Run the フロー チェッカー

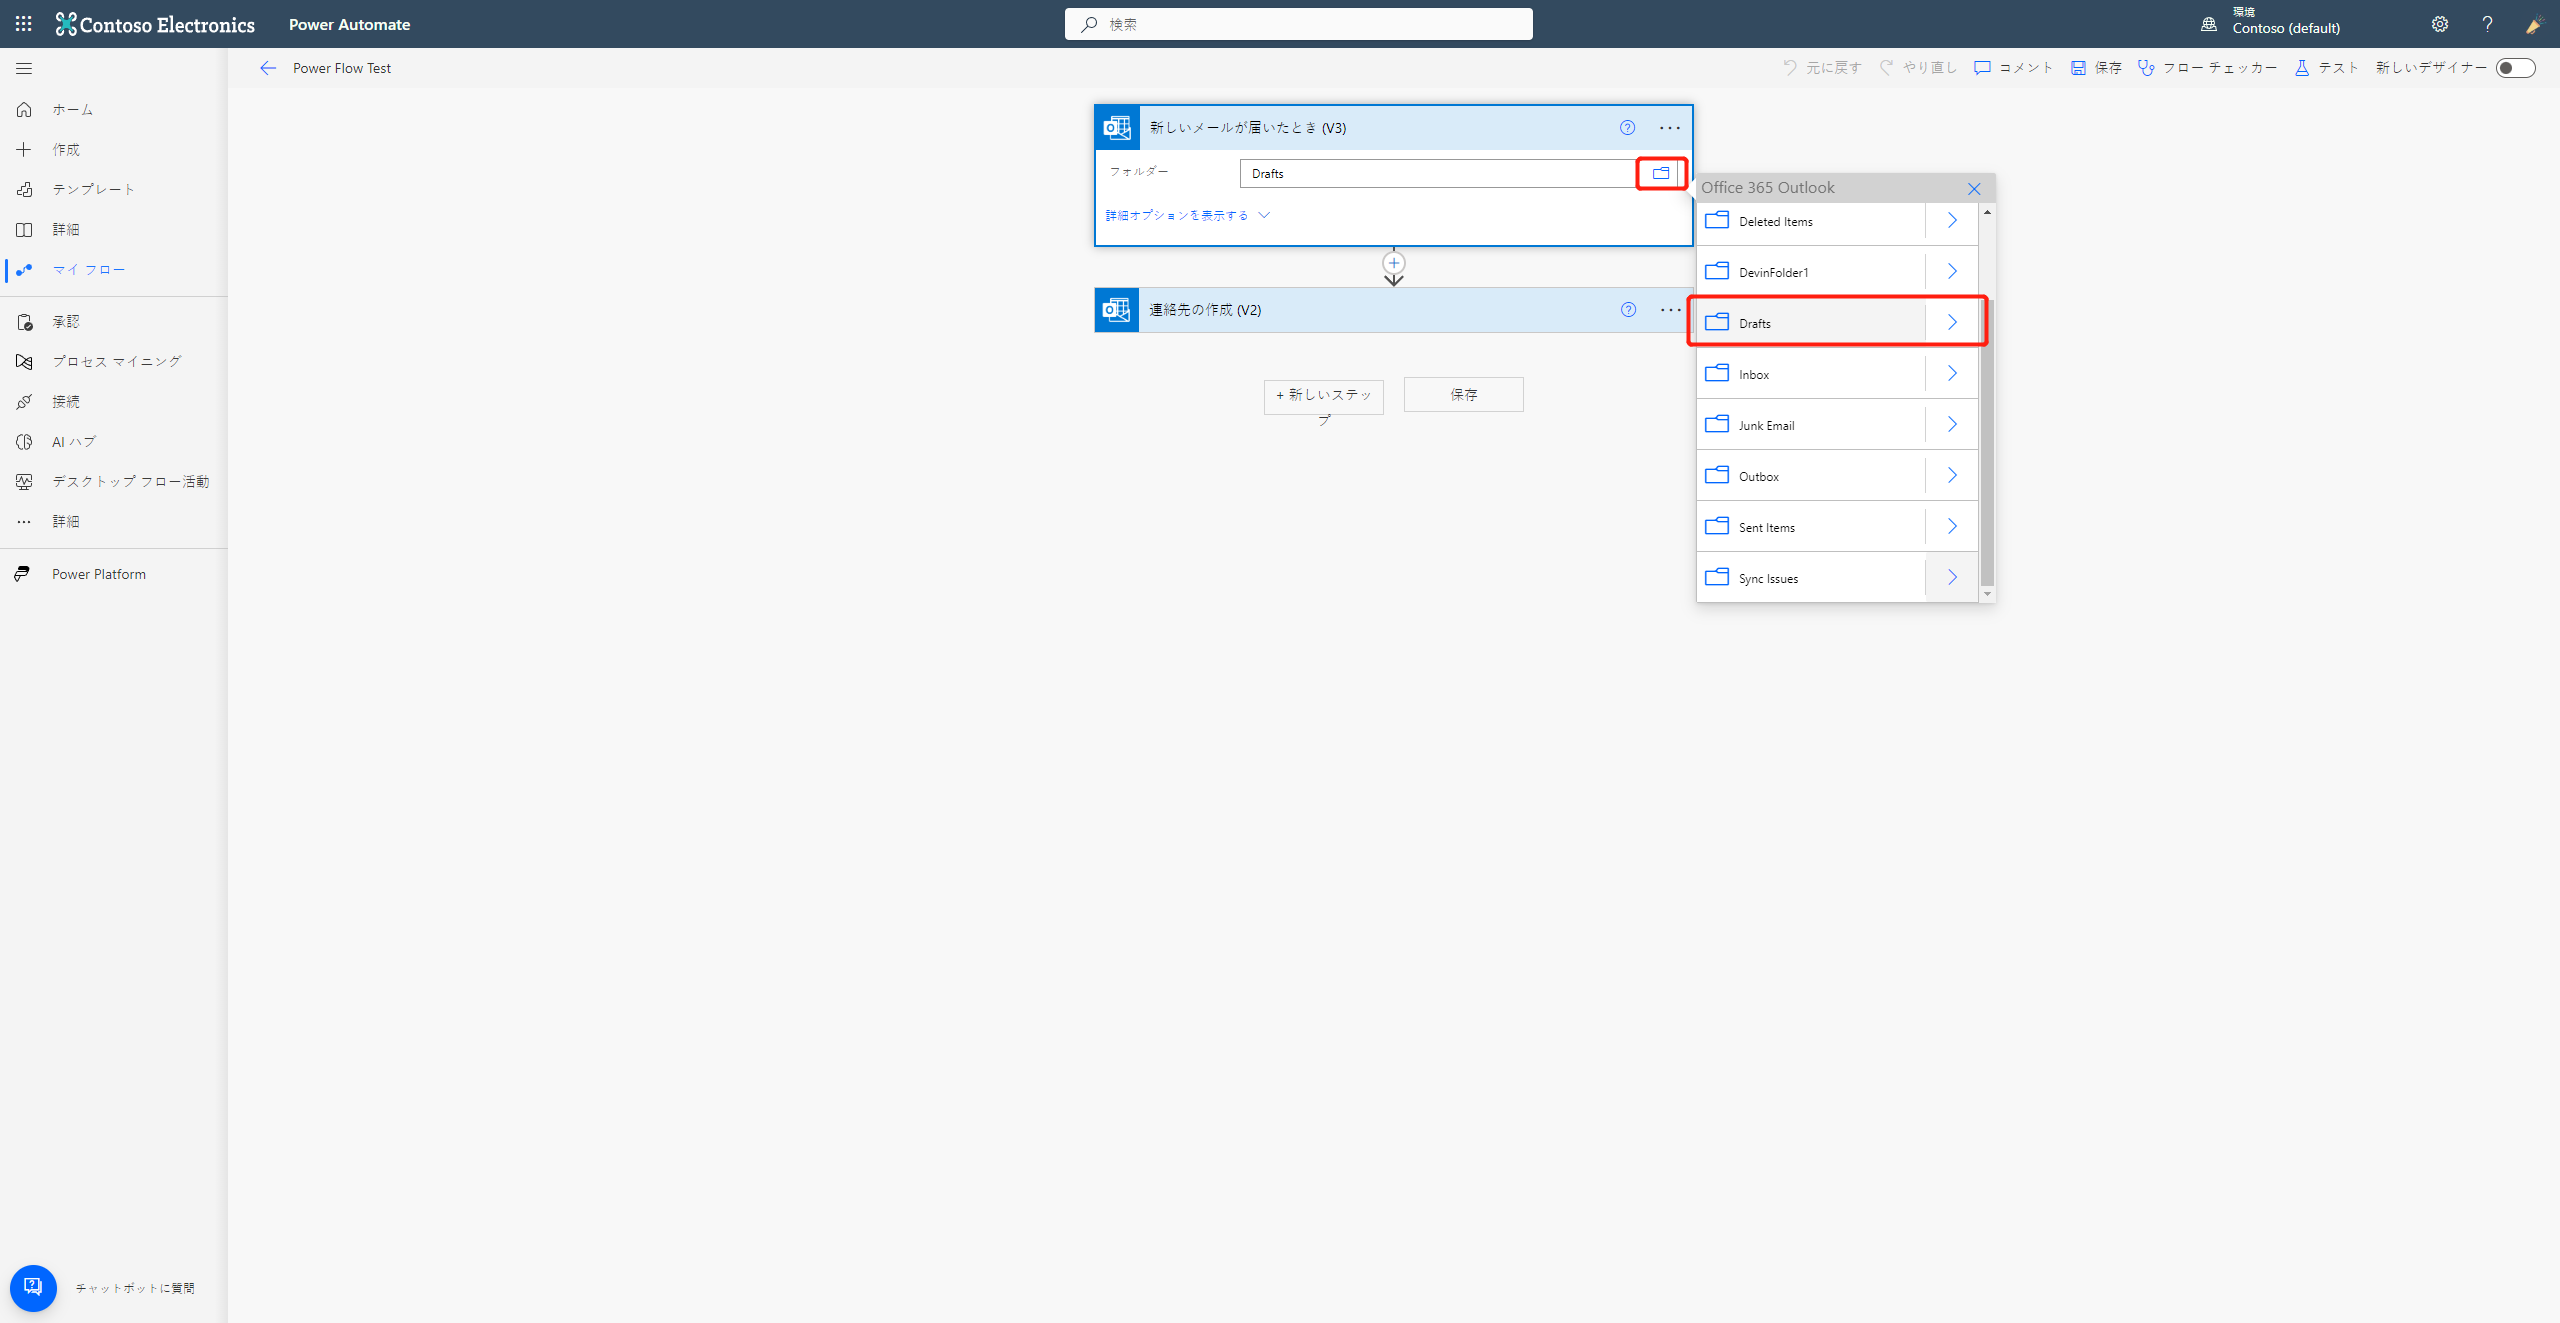click(2207, 68)
